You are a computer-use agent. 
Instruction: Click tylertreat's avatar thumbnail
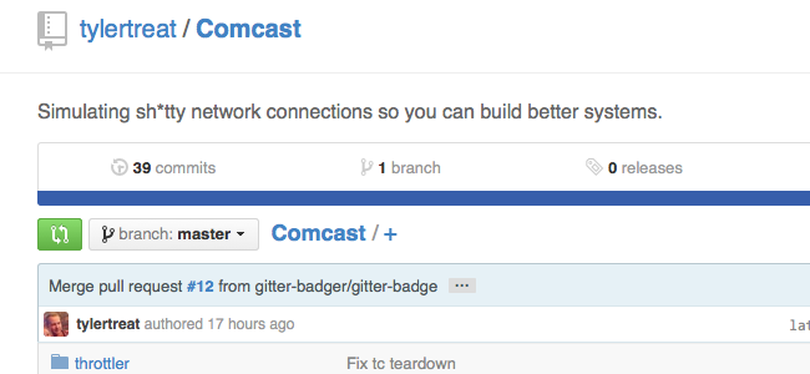56,324
